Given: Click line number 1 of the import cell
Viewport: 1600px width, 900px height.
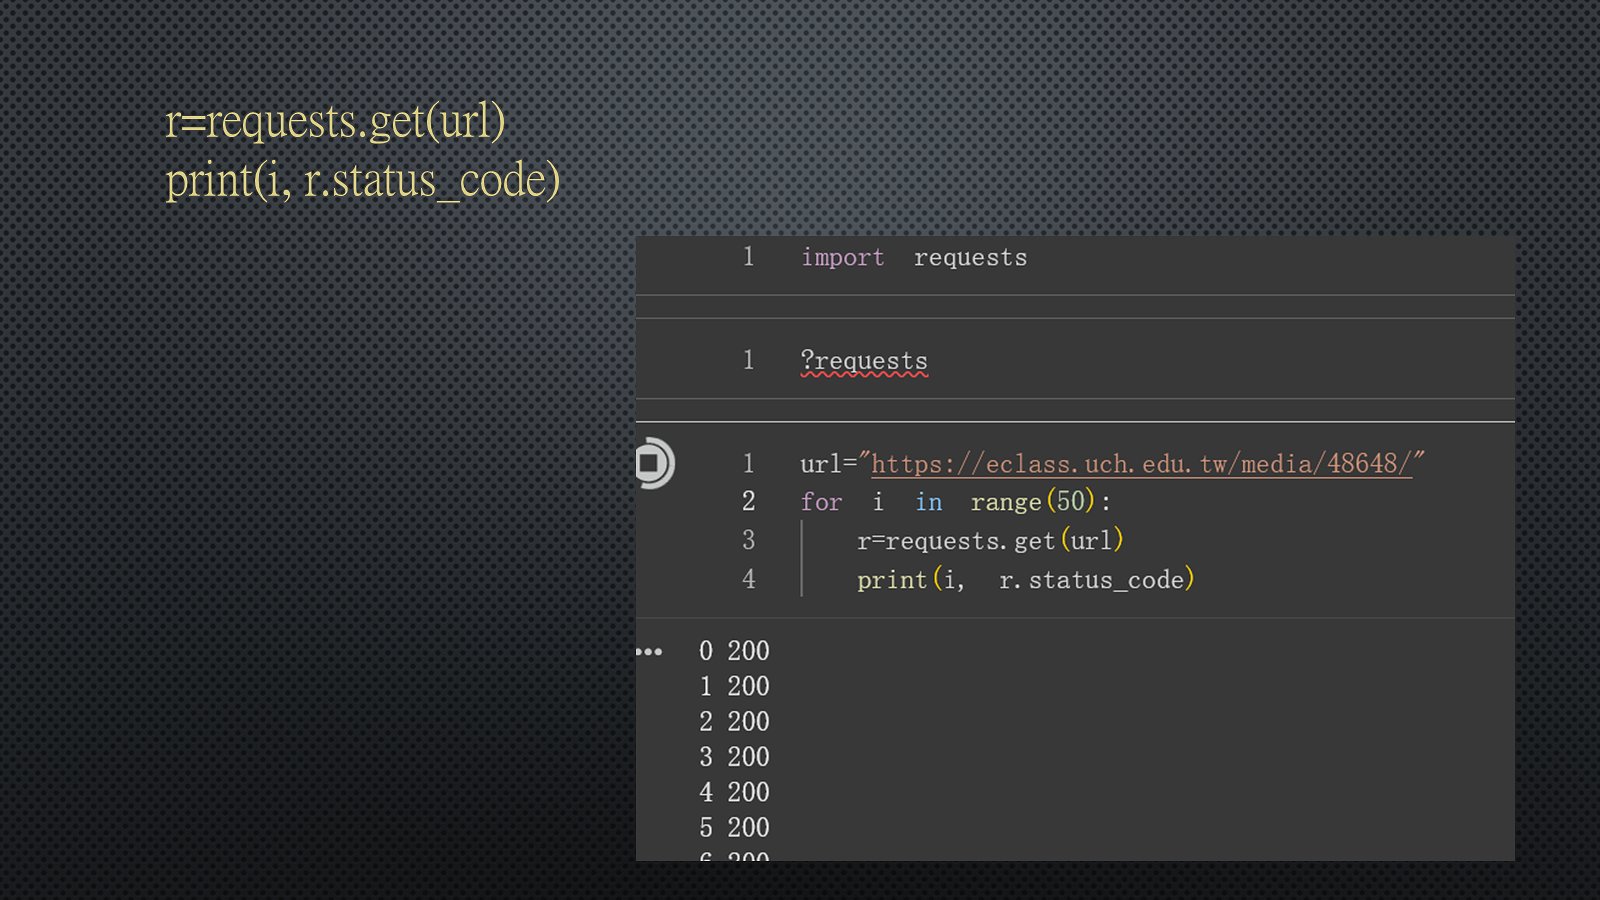Looking at the screenshot, I should (748, 258).
